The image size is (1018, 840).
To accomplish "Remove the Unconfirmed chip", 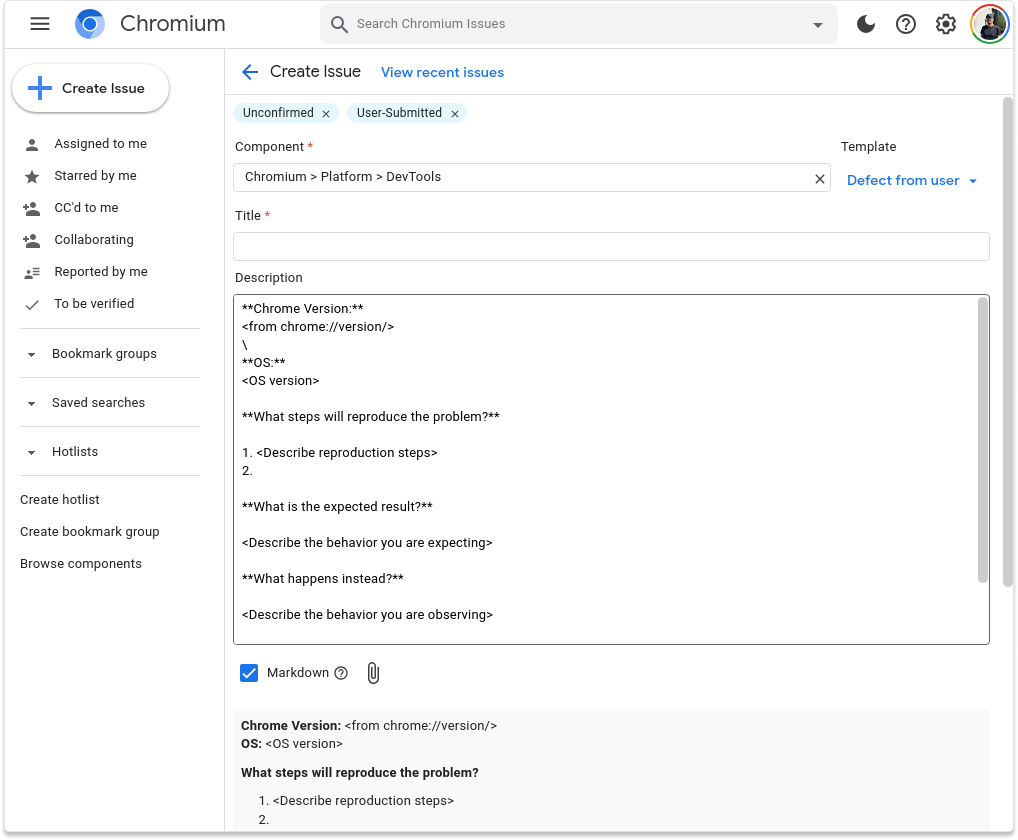I will click(327, 114).
